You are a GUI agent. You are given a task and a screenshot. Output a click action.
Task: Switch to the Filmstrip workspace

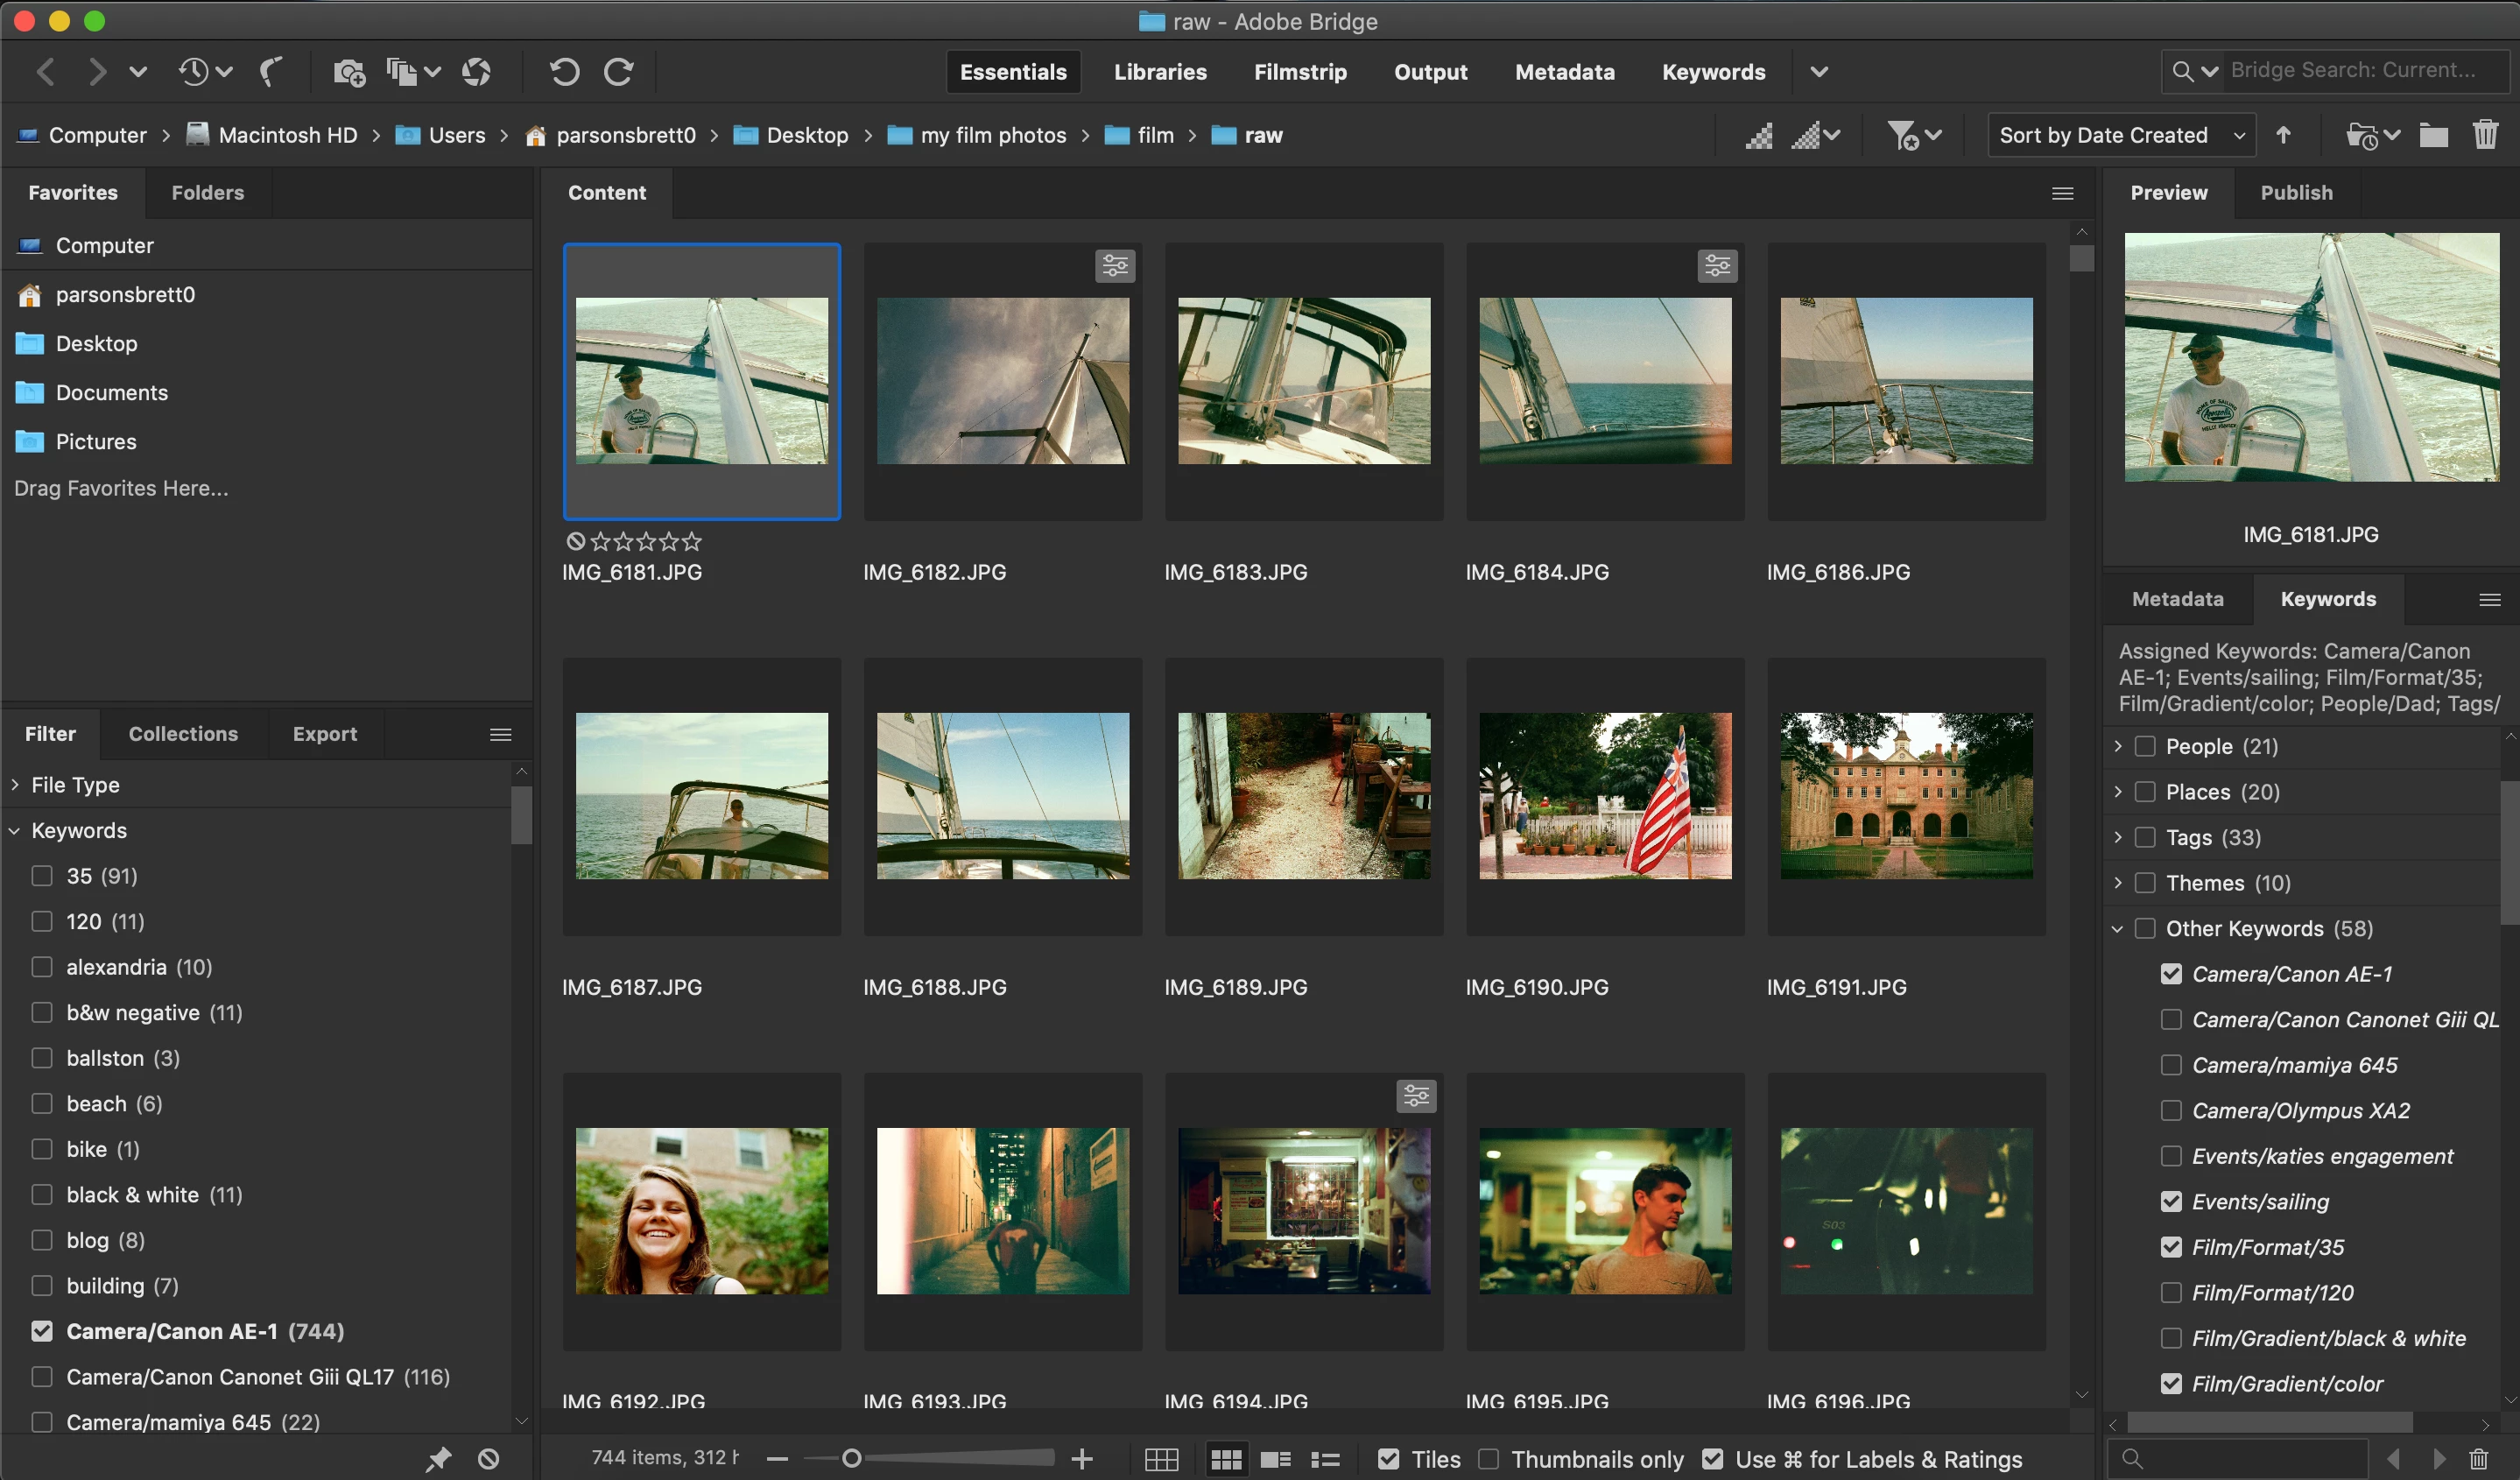click(x=1300, y=72)
